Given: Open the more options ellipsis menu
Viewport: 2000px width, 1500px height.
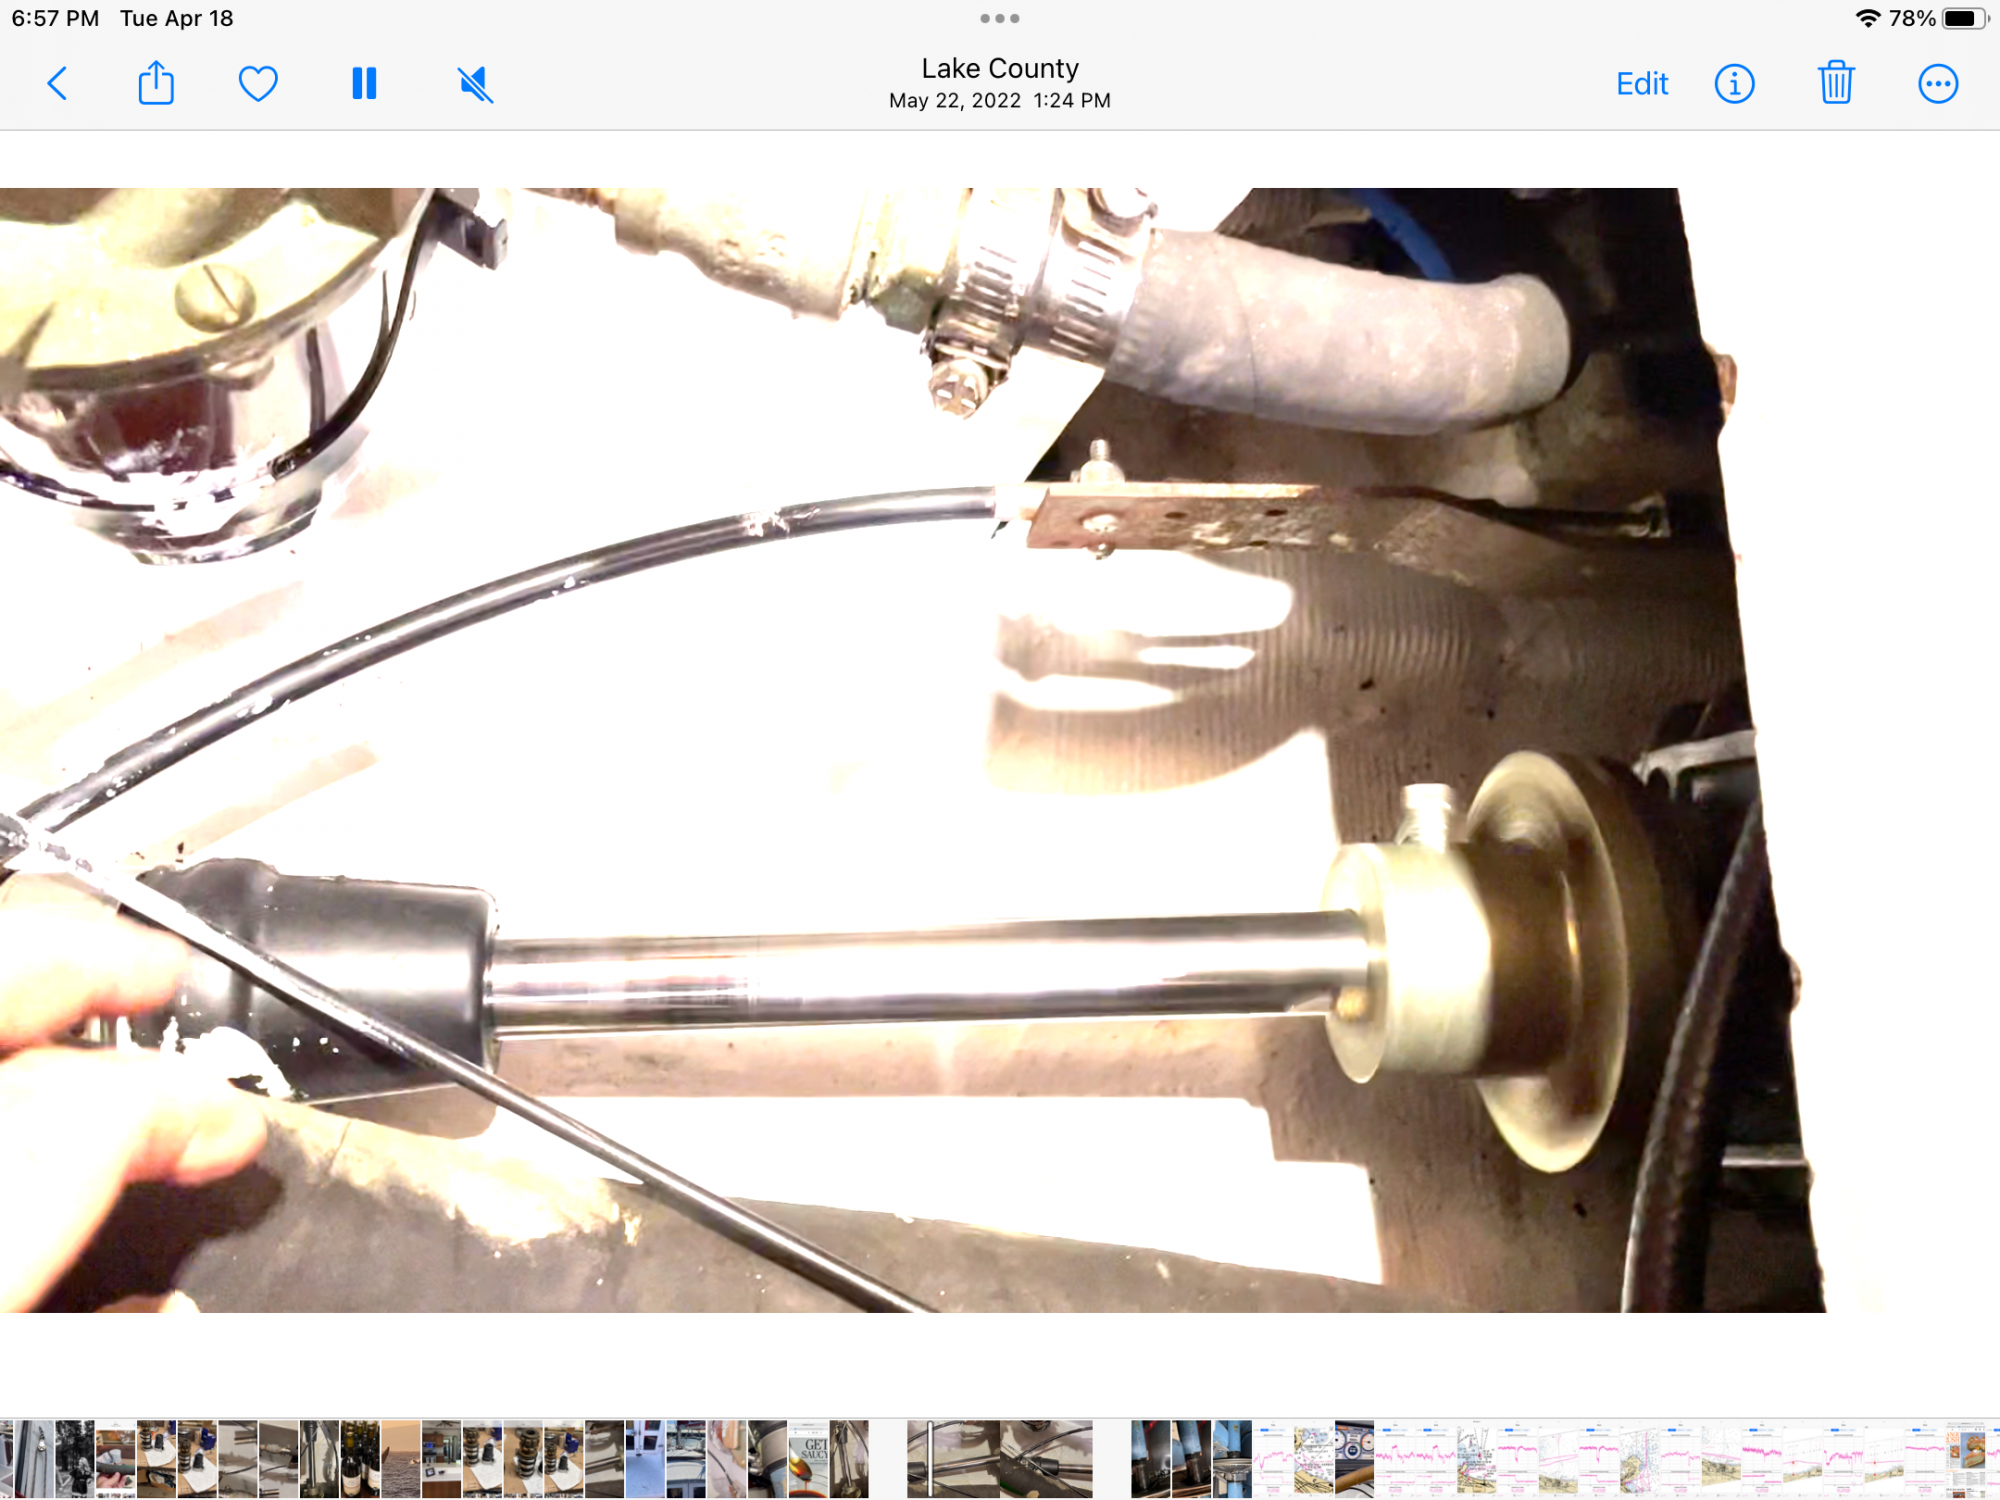Looking at the screenshot, I should tap(1938, 84).
